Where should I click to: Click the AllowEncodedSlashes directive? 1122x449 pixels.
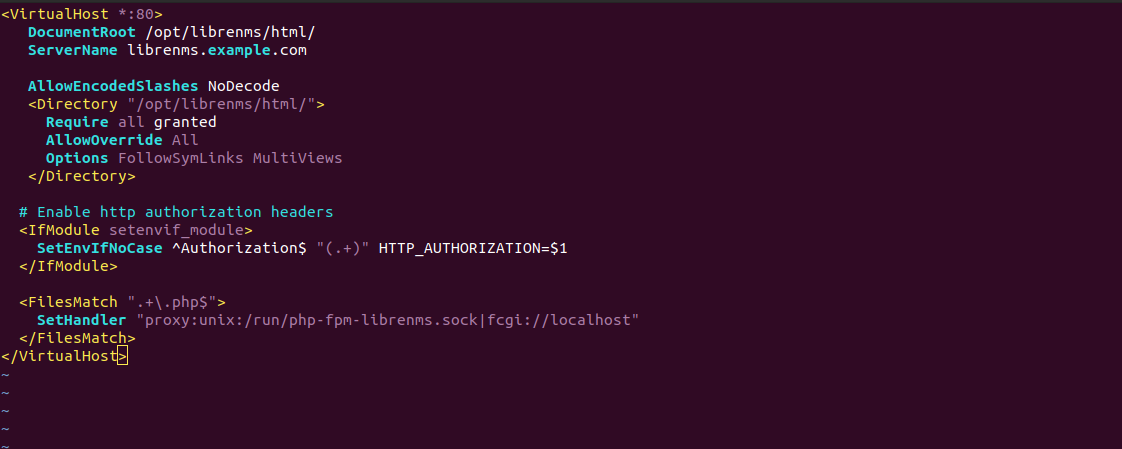coord(113,86)
